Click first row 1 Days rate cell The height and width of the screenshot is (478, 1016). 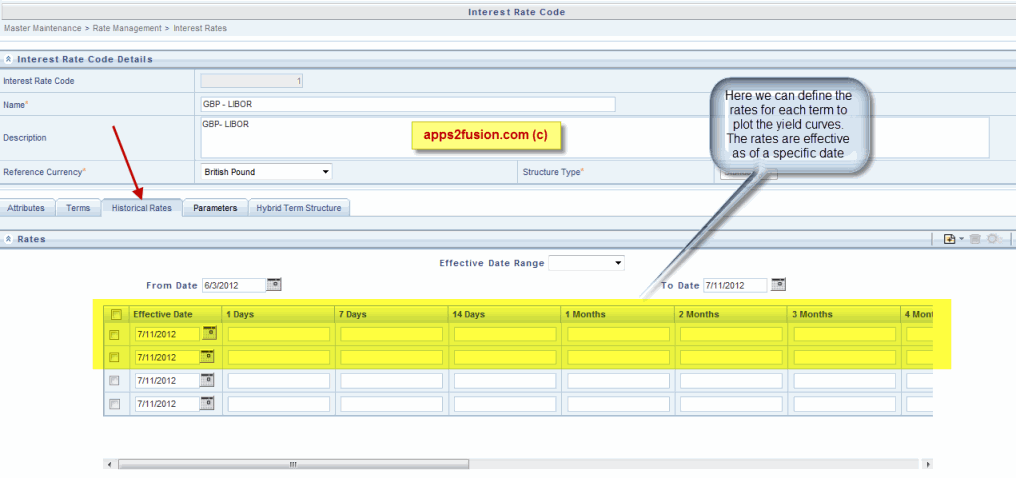click(279, 334)
